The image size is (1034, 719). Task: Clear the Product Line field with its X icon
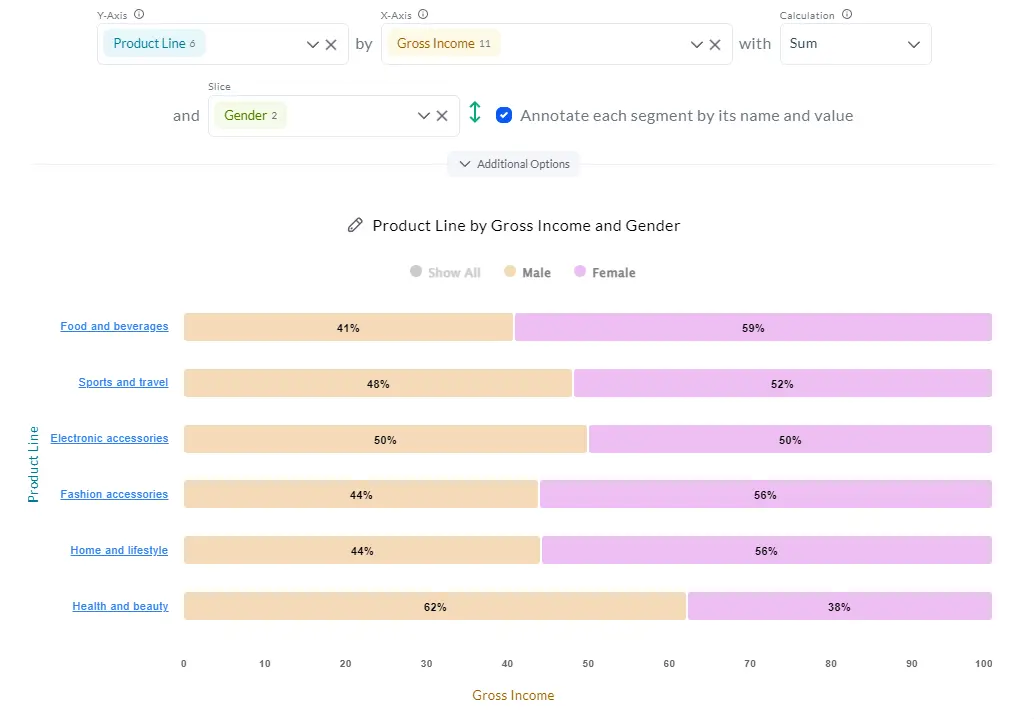pos(331,44)
